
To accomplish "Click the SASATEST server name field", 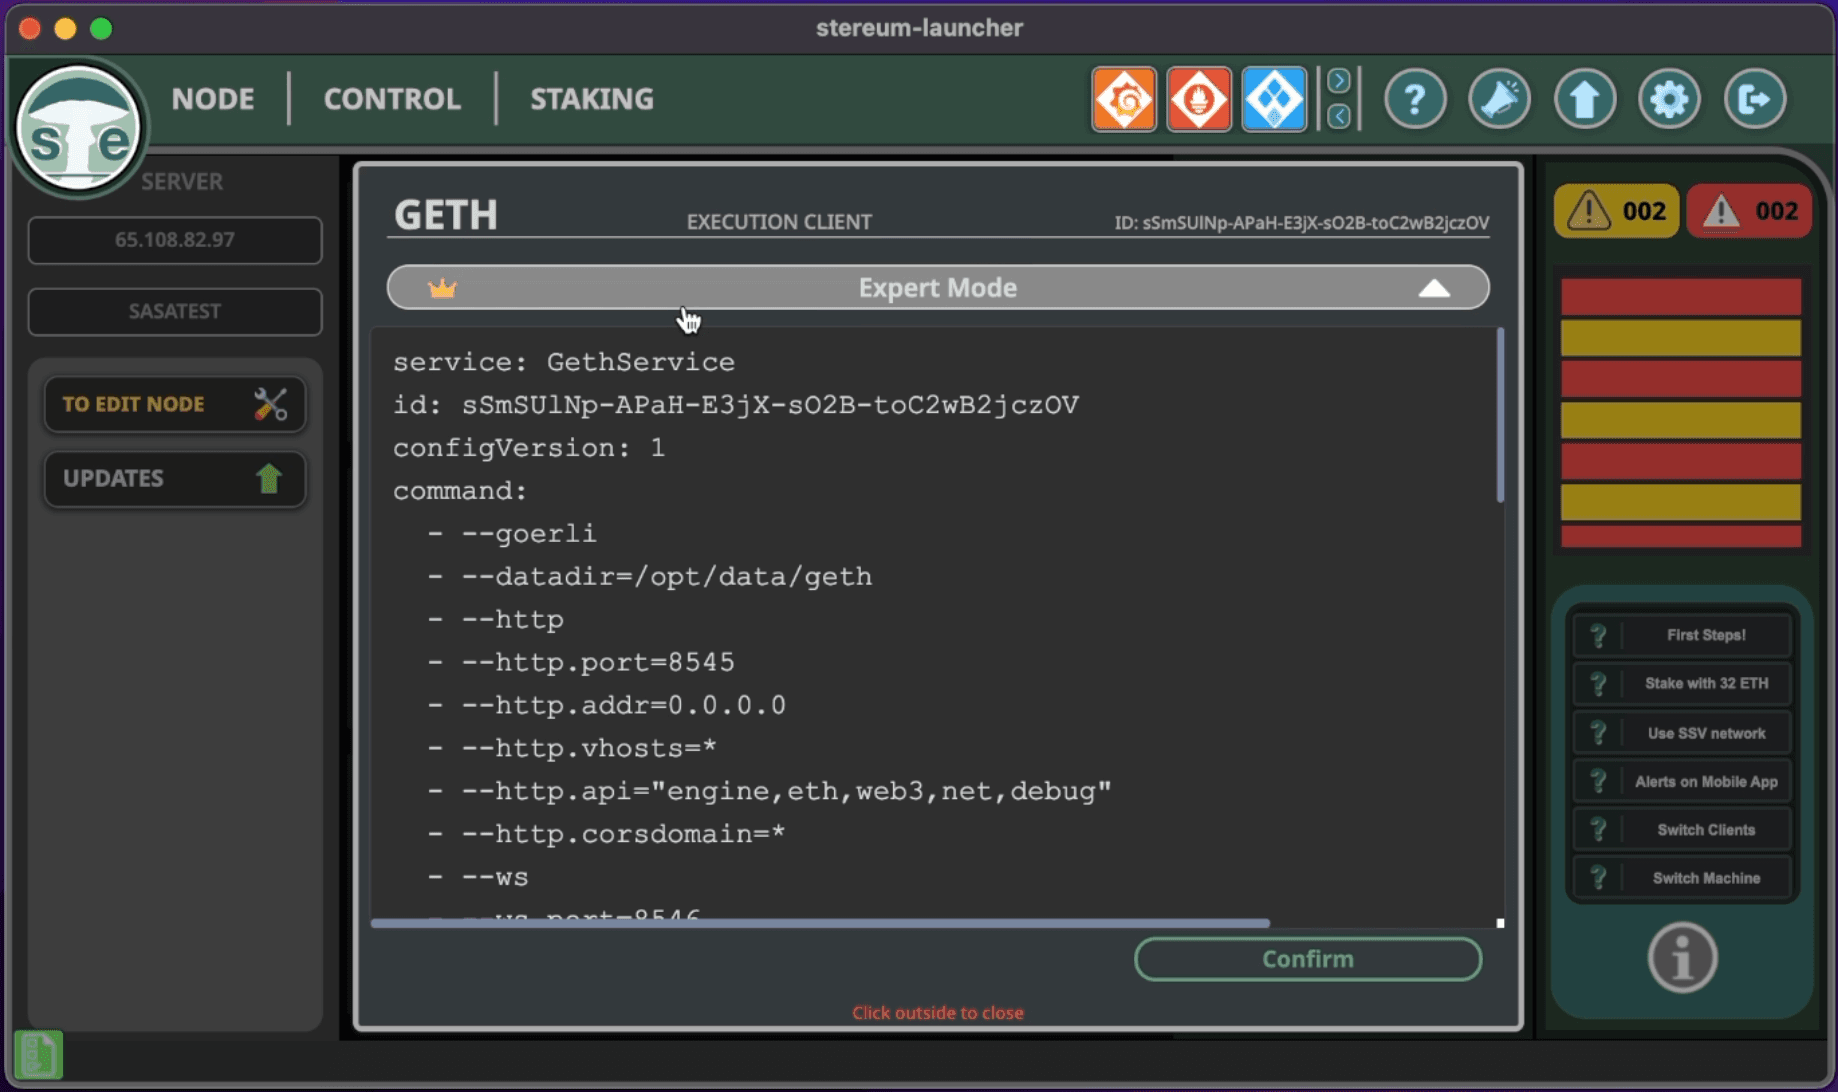I will click(x=175, y=311).
